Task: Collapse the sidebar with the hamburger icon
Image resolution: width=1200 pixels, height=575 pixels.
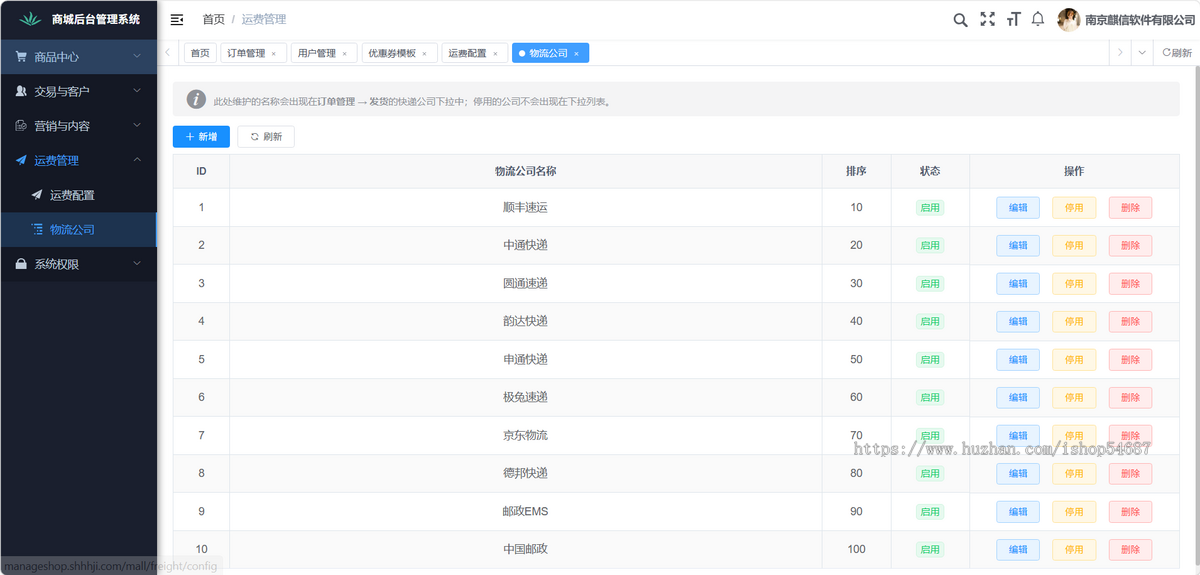Action: pyautogui.click(x=177, y=19)
